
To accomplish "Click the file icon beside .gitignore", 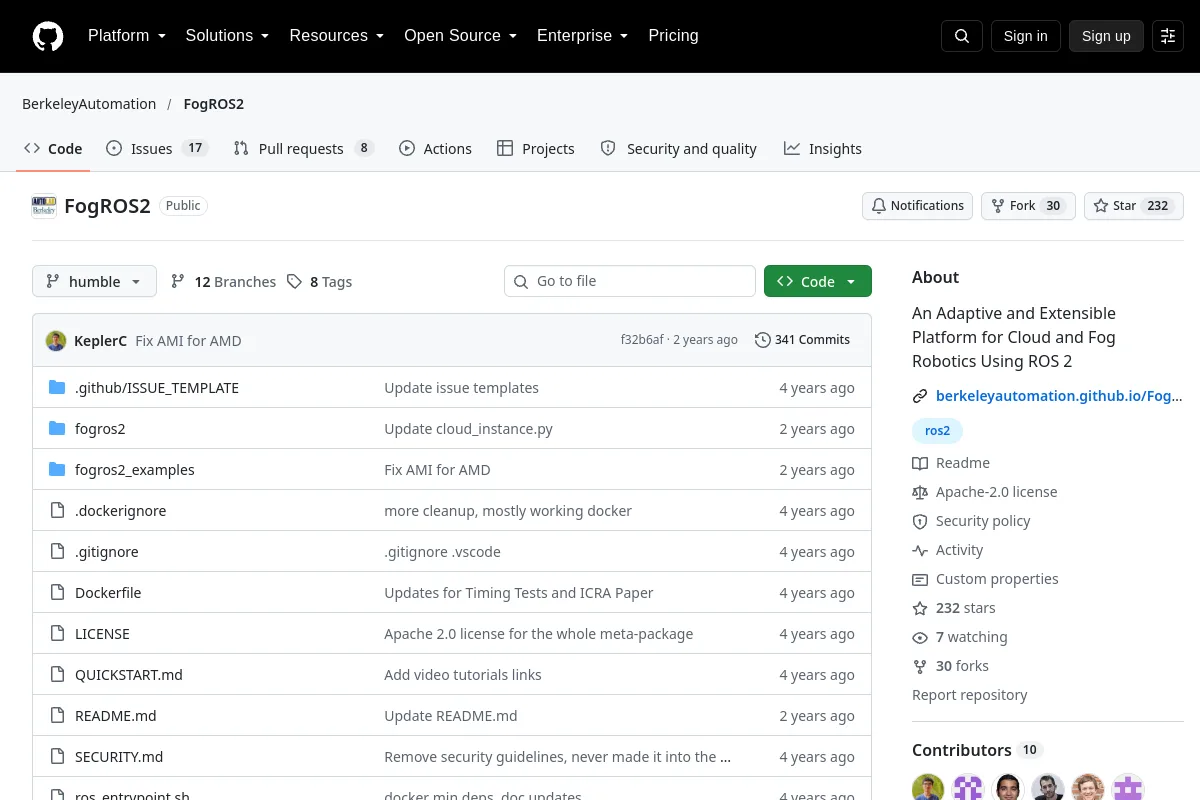I will click(57, 551).
